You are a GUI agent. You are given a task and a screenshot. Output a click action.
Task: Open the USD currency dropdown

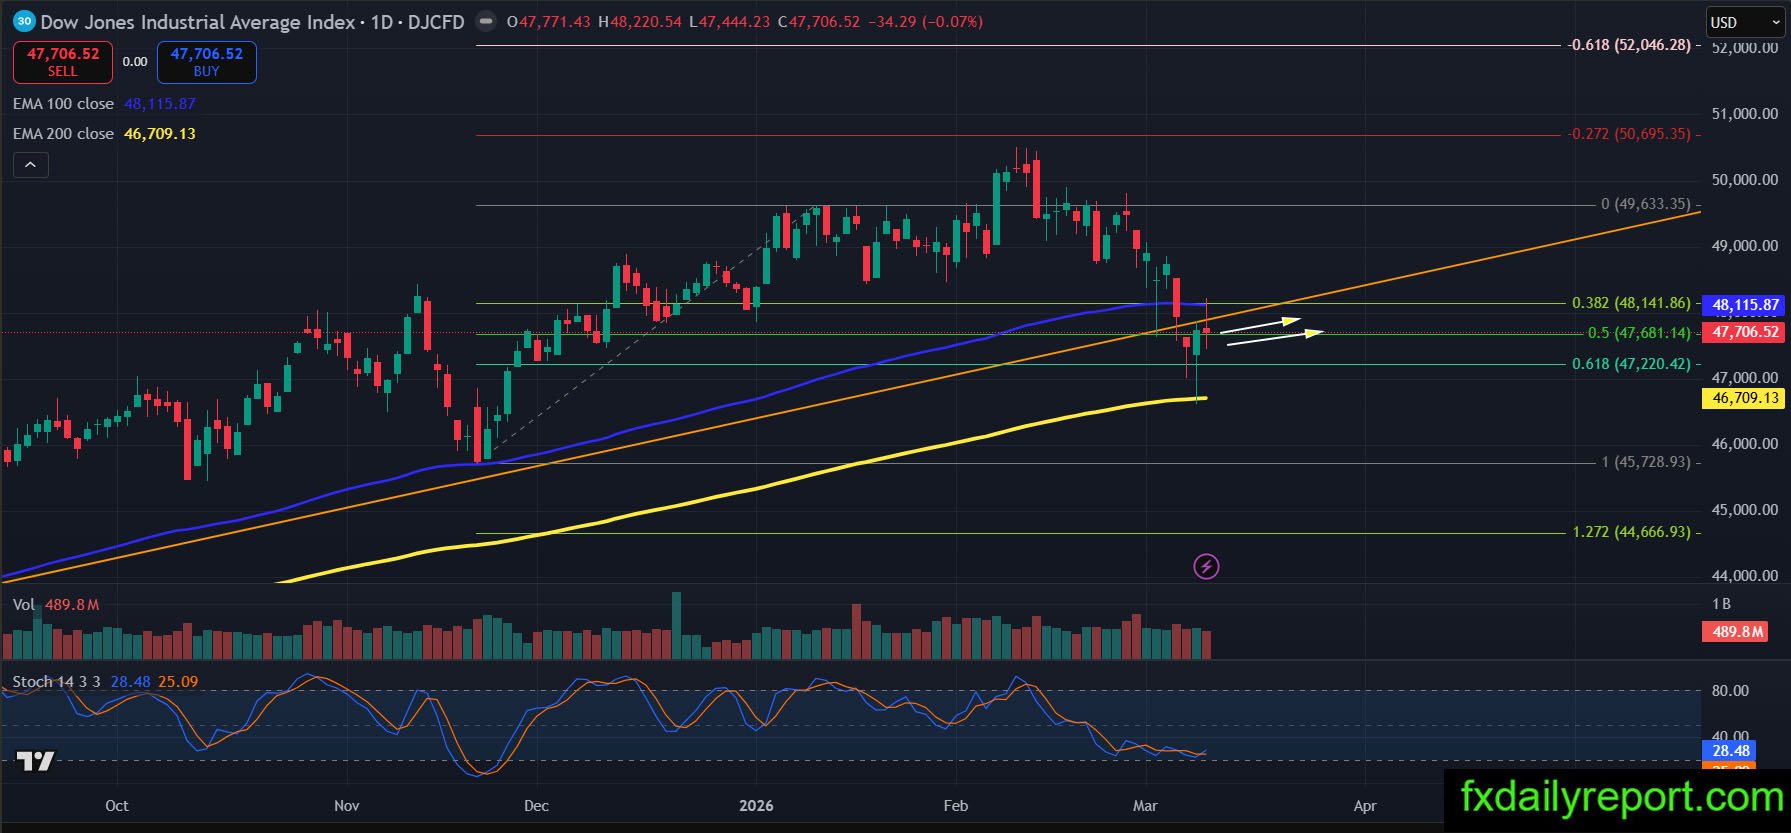[x=1744, y=22]
